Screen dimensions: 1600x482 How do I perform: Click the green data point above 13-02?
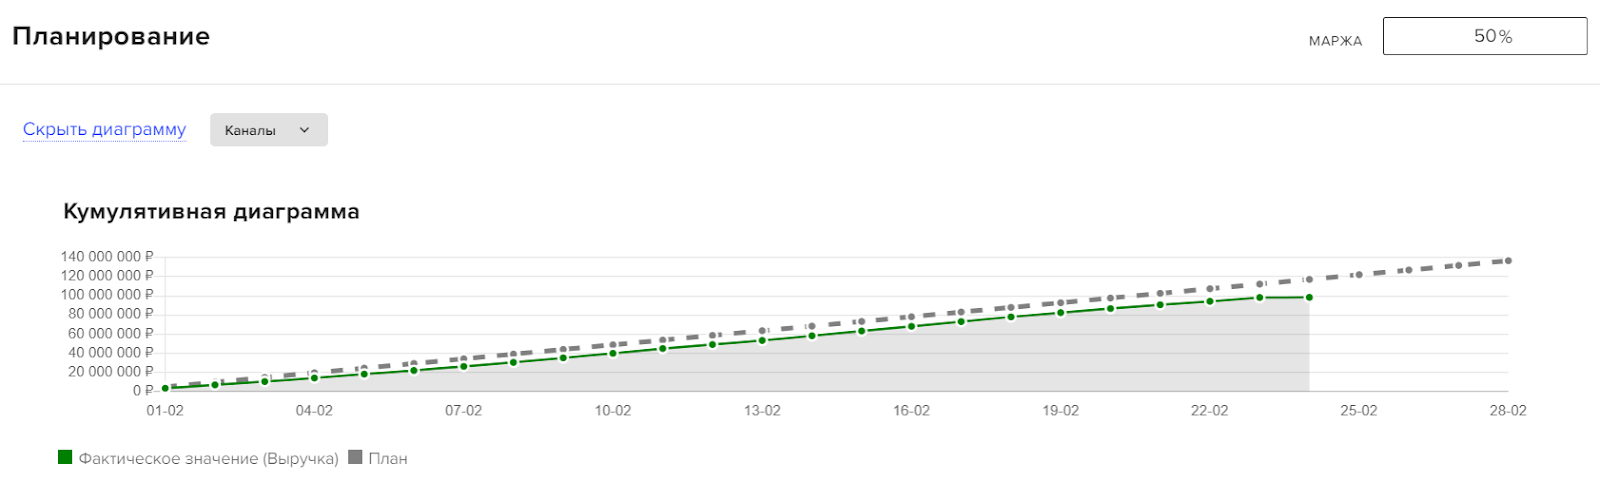coord(762,340)
